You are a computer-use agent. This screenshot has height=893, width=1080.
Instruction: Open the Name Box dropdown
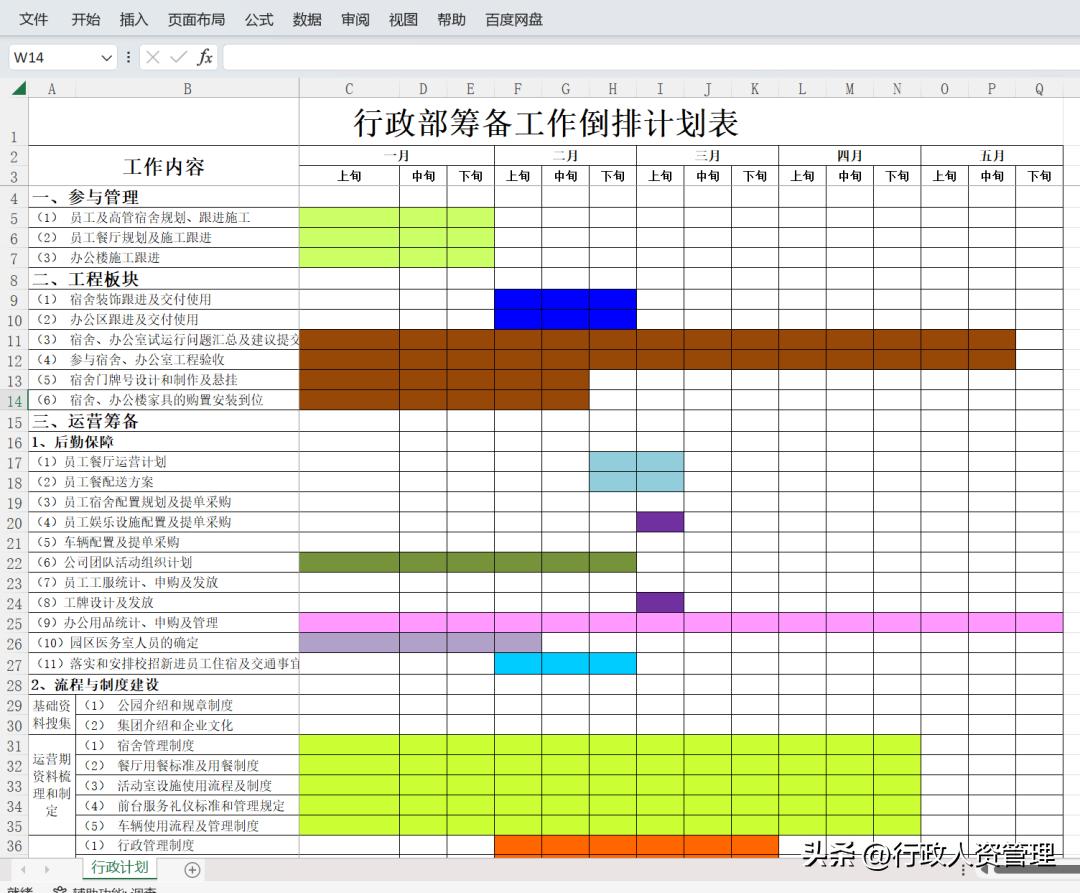106,57
